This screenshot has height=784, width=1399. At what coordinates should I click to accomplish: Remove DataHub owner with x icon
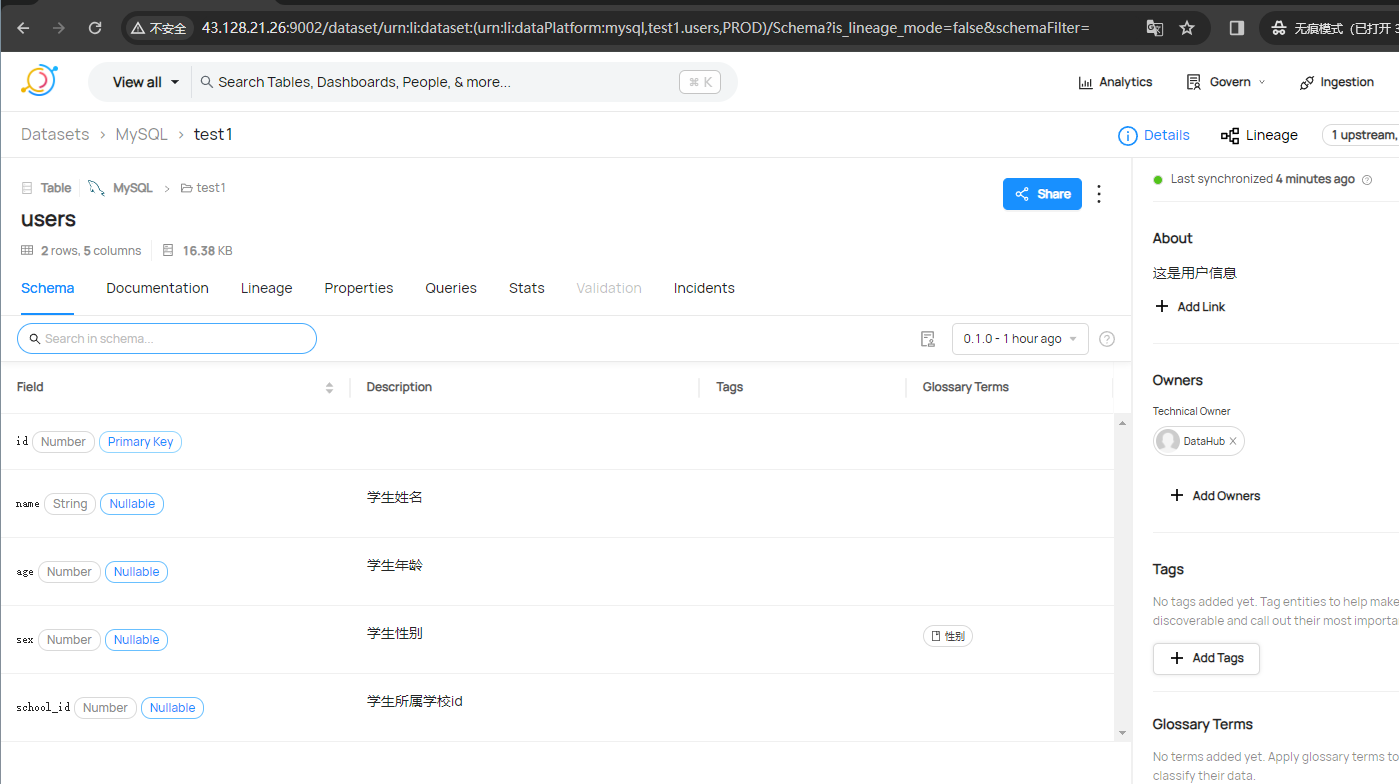point(1233,441)
